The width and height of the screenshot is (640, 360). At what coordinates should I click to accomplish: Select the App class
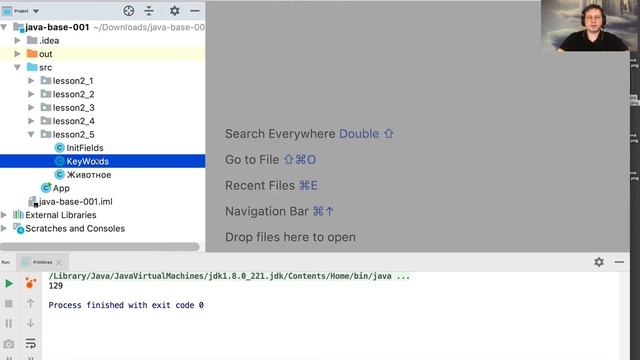click(61, 188)
